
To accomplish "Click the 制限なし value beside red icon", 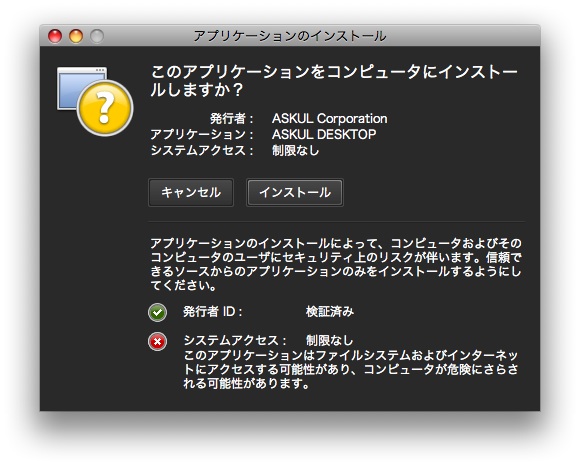I will [x=329, y=340].
